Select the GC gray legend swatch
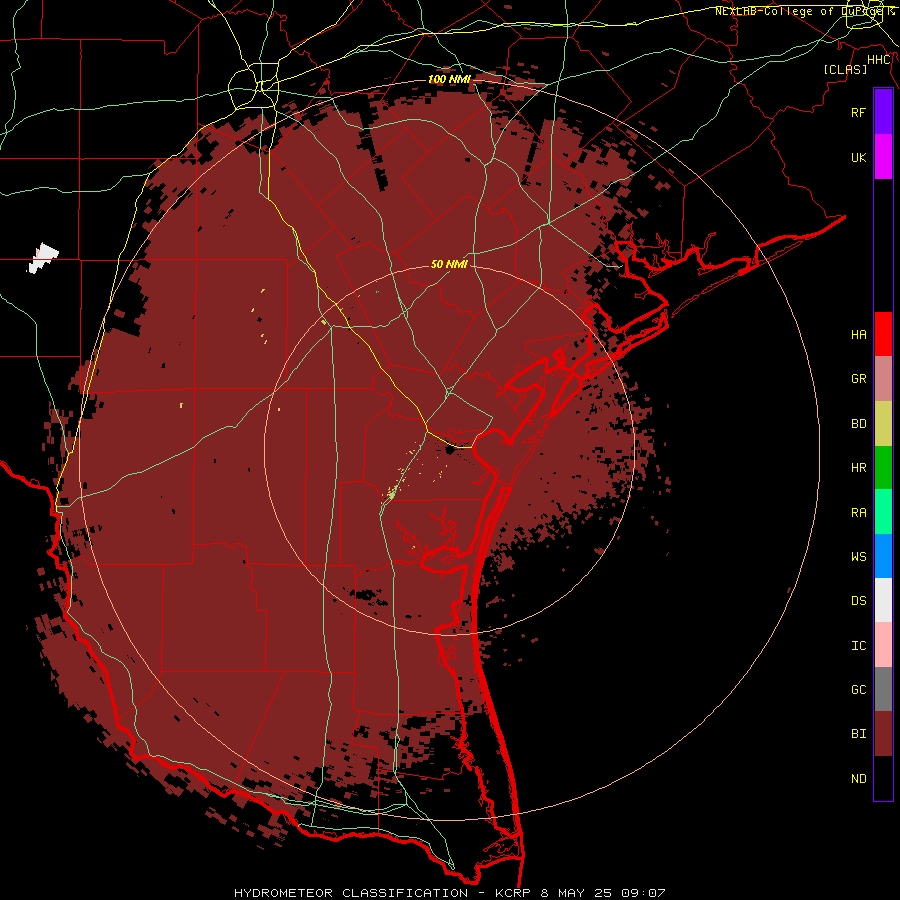 pyautogui.click(x=883, y=689)
